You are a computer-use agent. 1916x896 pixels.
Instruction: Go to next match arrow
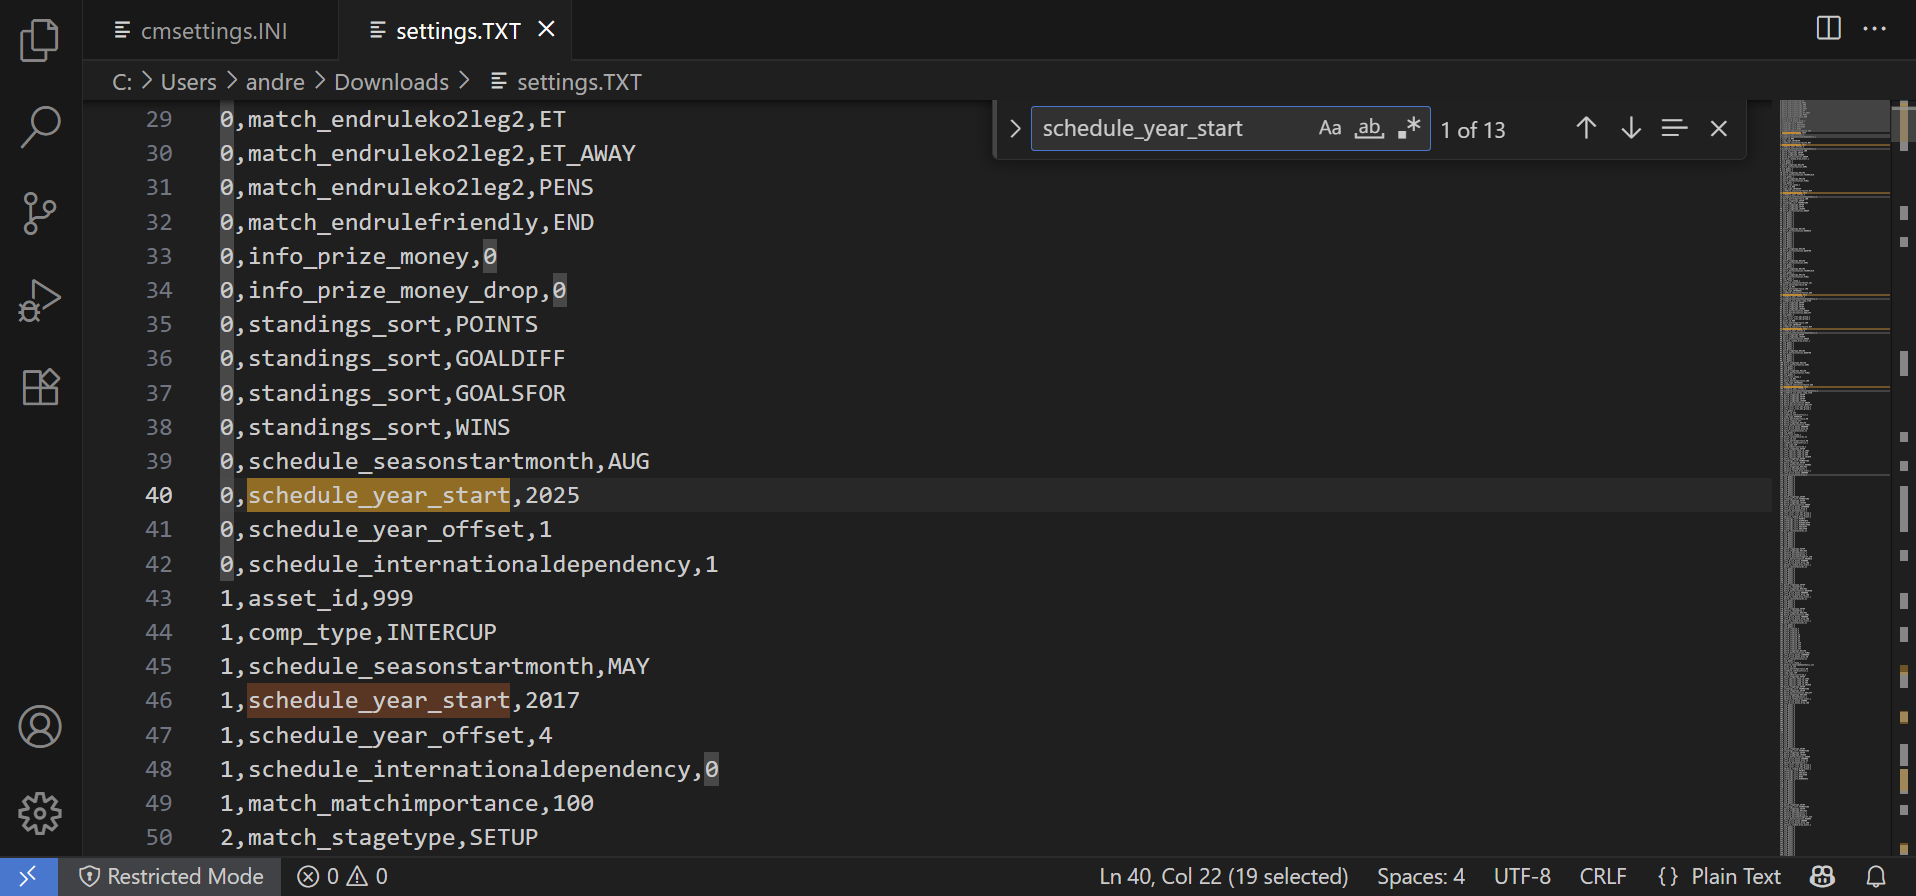tap(1631, 128)
